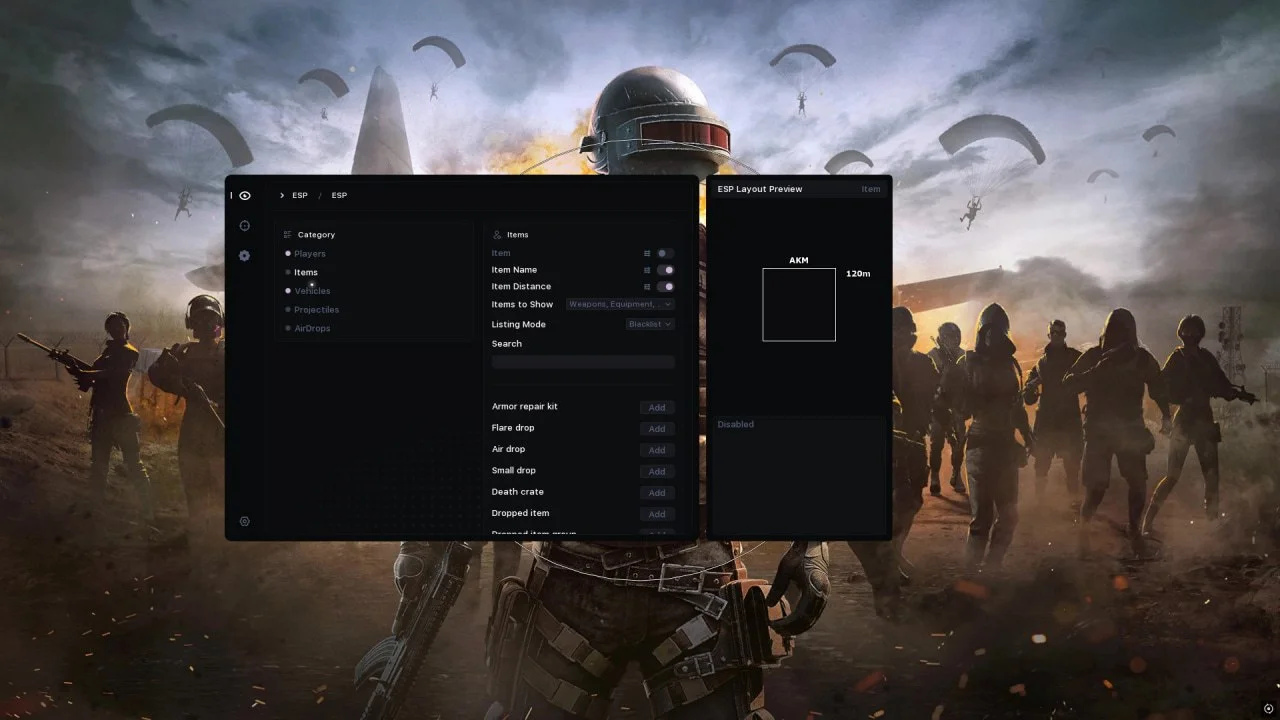Screen dimensions: 1280x720
Task: Turn off the Item Distance toggle
Action: click(665, 287)
